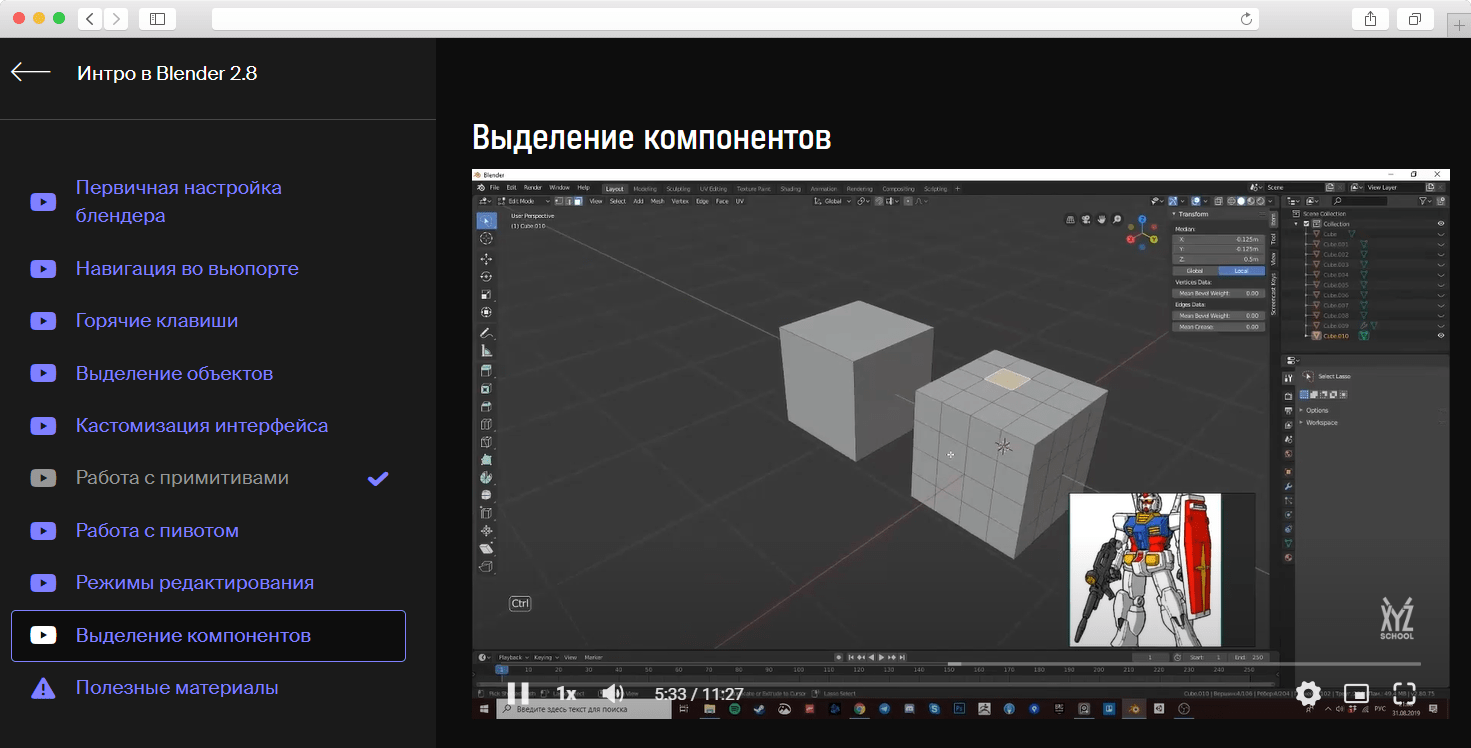Select the Select Box tool in Blender toolbar
This screenshot has height=748, width=1471.
486,221
